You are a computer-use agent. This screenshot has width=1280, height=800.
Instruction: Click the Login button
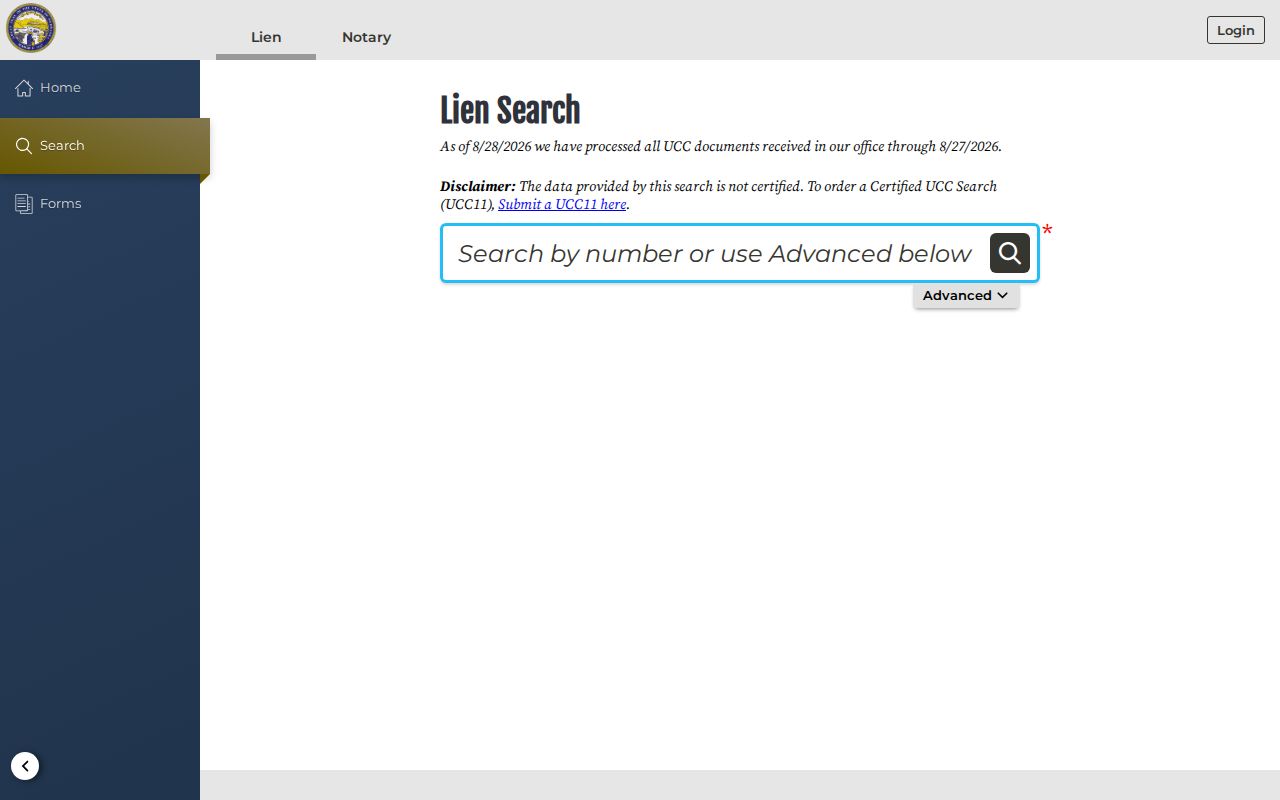click(x=1236, y=30)
